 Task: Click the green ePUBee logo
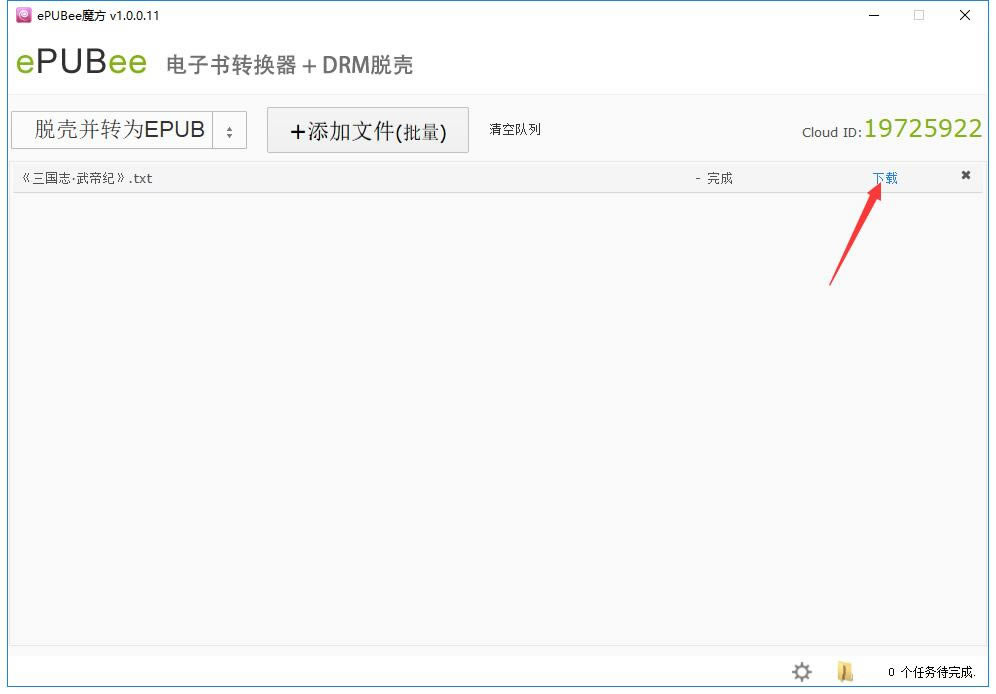[x=80, y=62]
